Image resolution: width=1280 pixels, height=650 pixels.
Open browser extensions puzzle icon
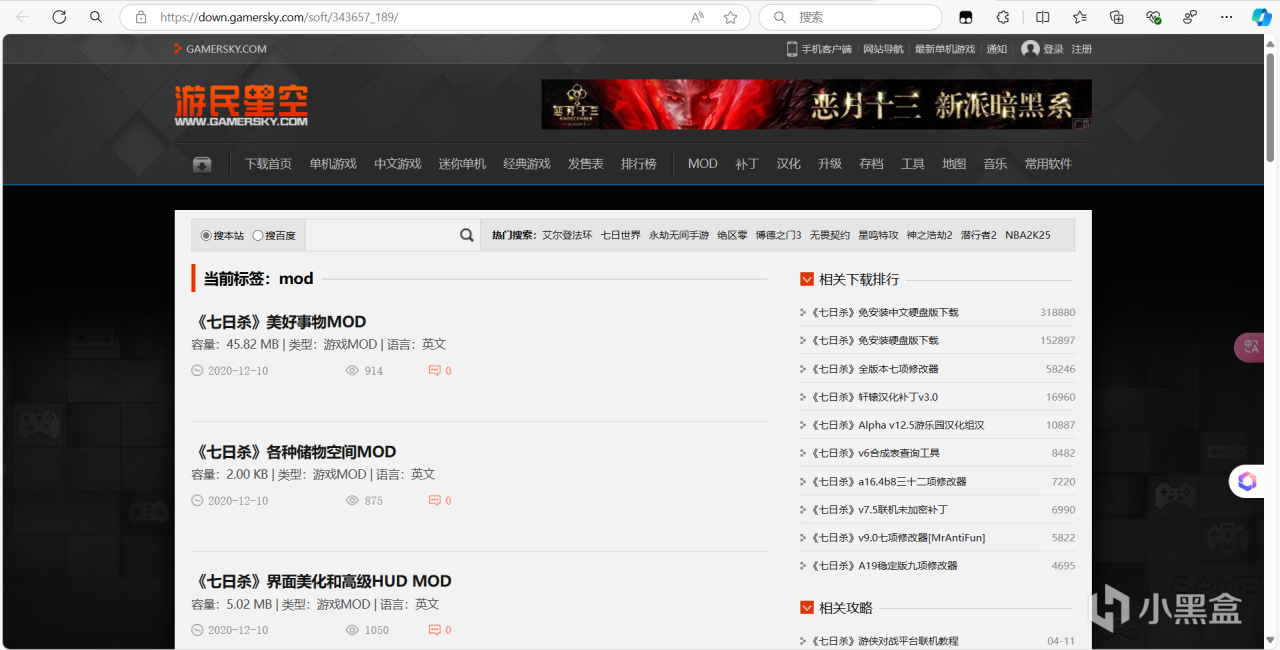click(1003, 17)
